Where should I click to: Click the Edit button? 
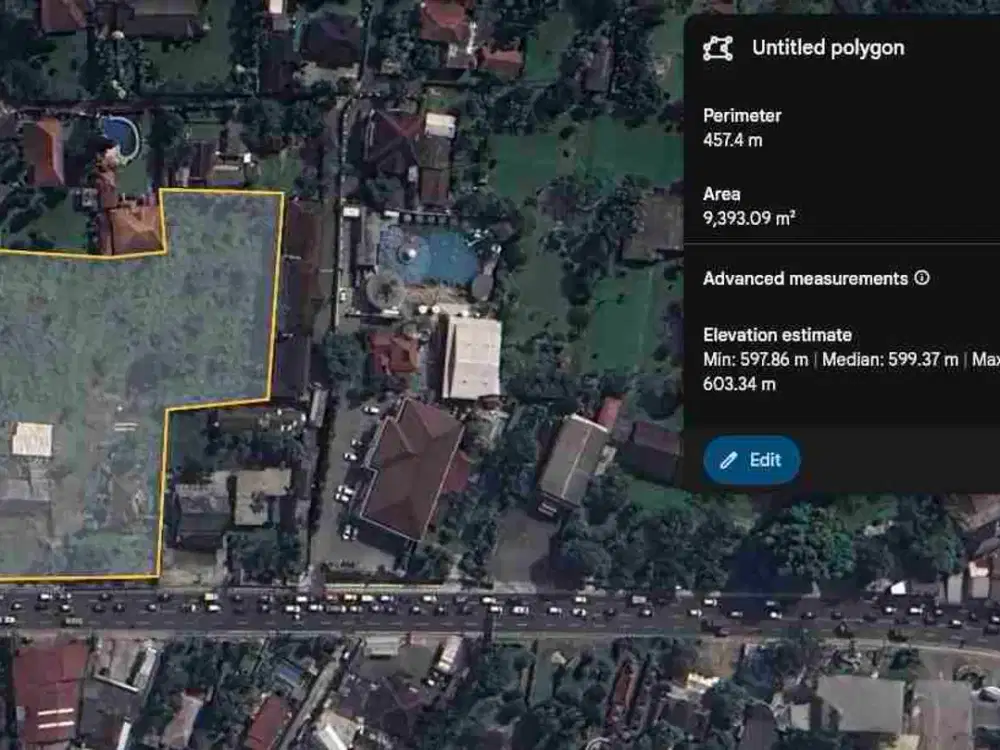pyautogui.click(x=751, y=460)
